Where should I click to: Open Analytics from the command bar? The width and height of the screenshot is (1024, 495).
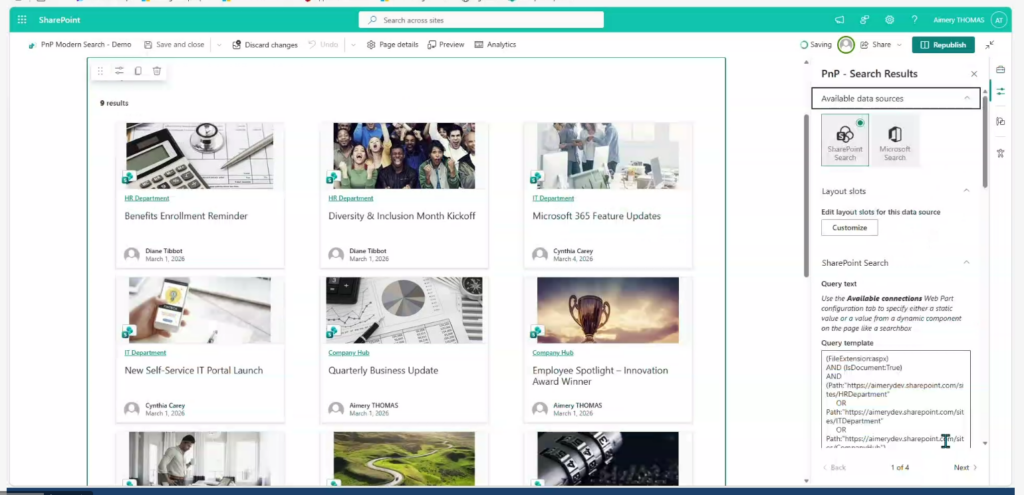495,45
